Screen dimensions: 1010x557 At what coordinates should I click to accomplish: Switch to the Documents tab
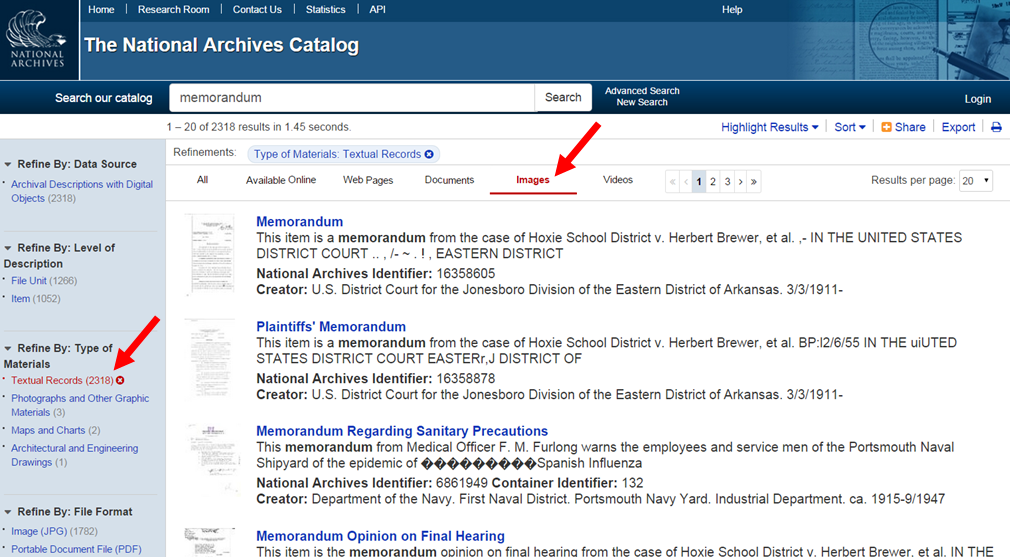[x=449, y=180]
